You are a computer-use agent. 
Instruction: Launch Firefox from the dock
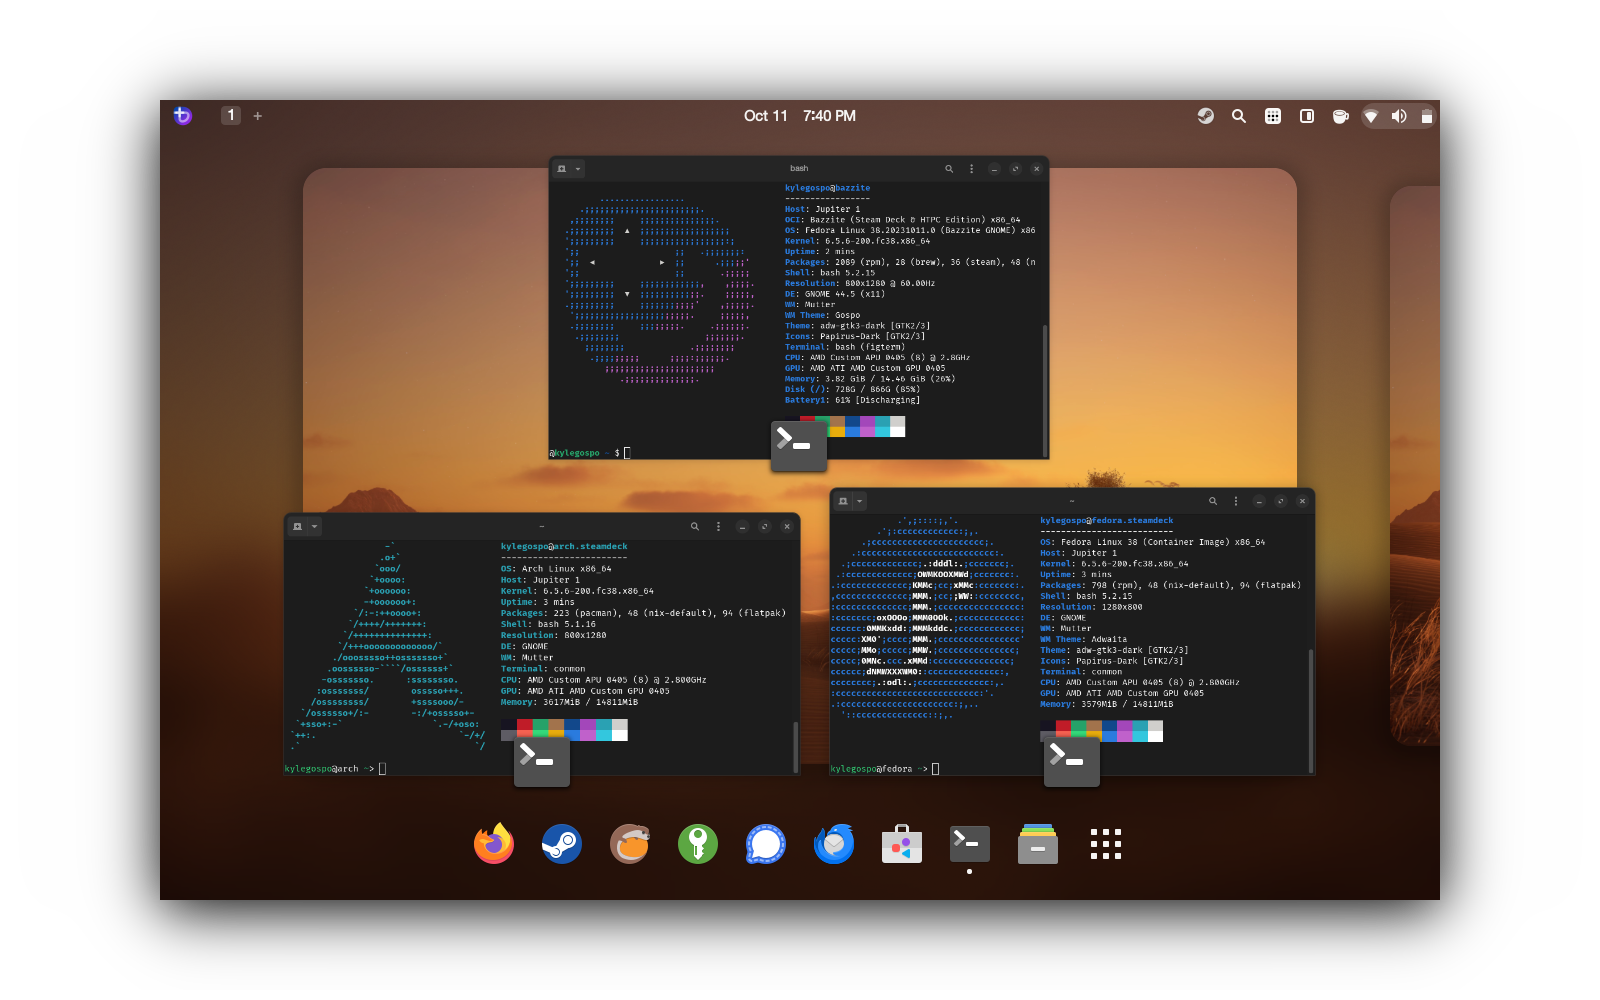494,844
